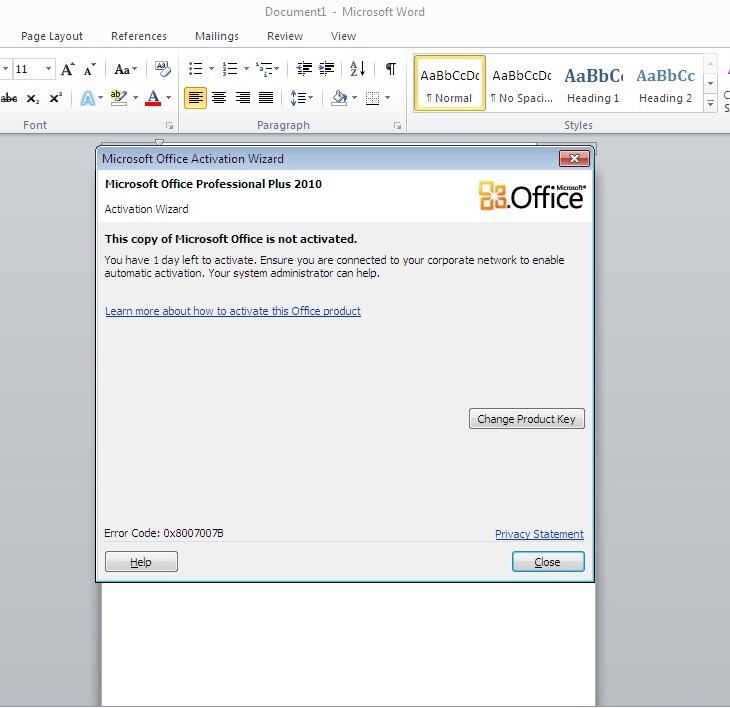730x708 pixels.
Task: Apply the Heading 2 style
Action: tap(665, 84)
